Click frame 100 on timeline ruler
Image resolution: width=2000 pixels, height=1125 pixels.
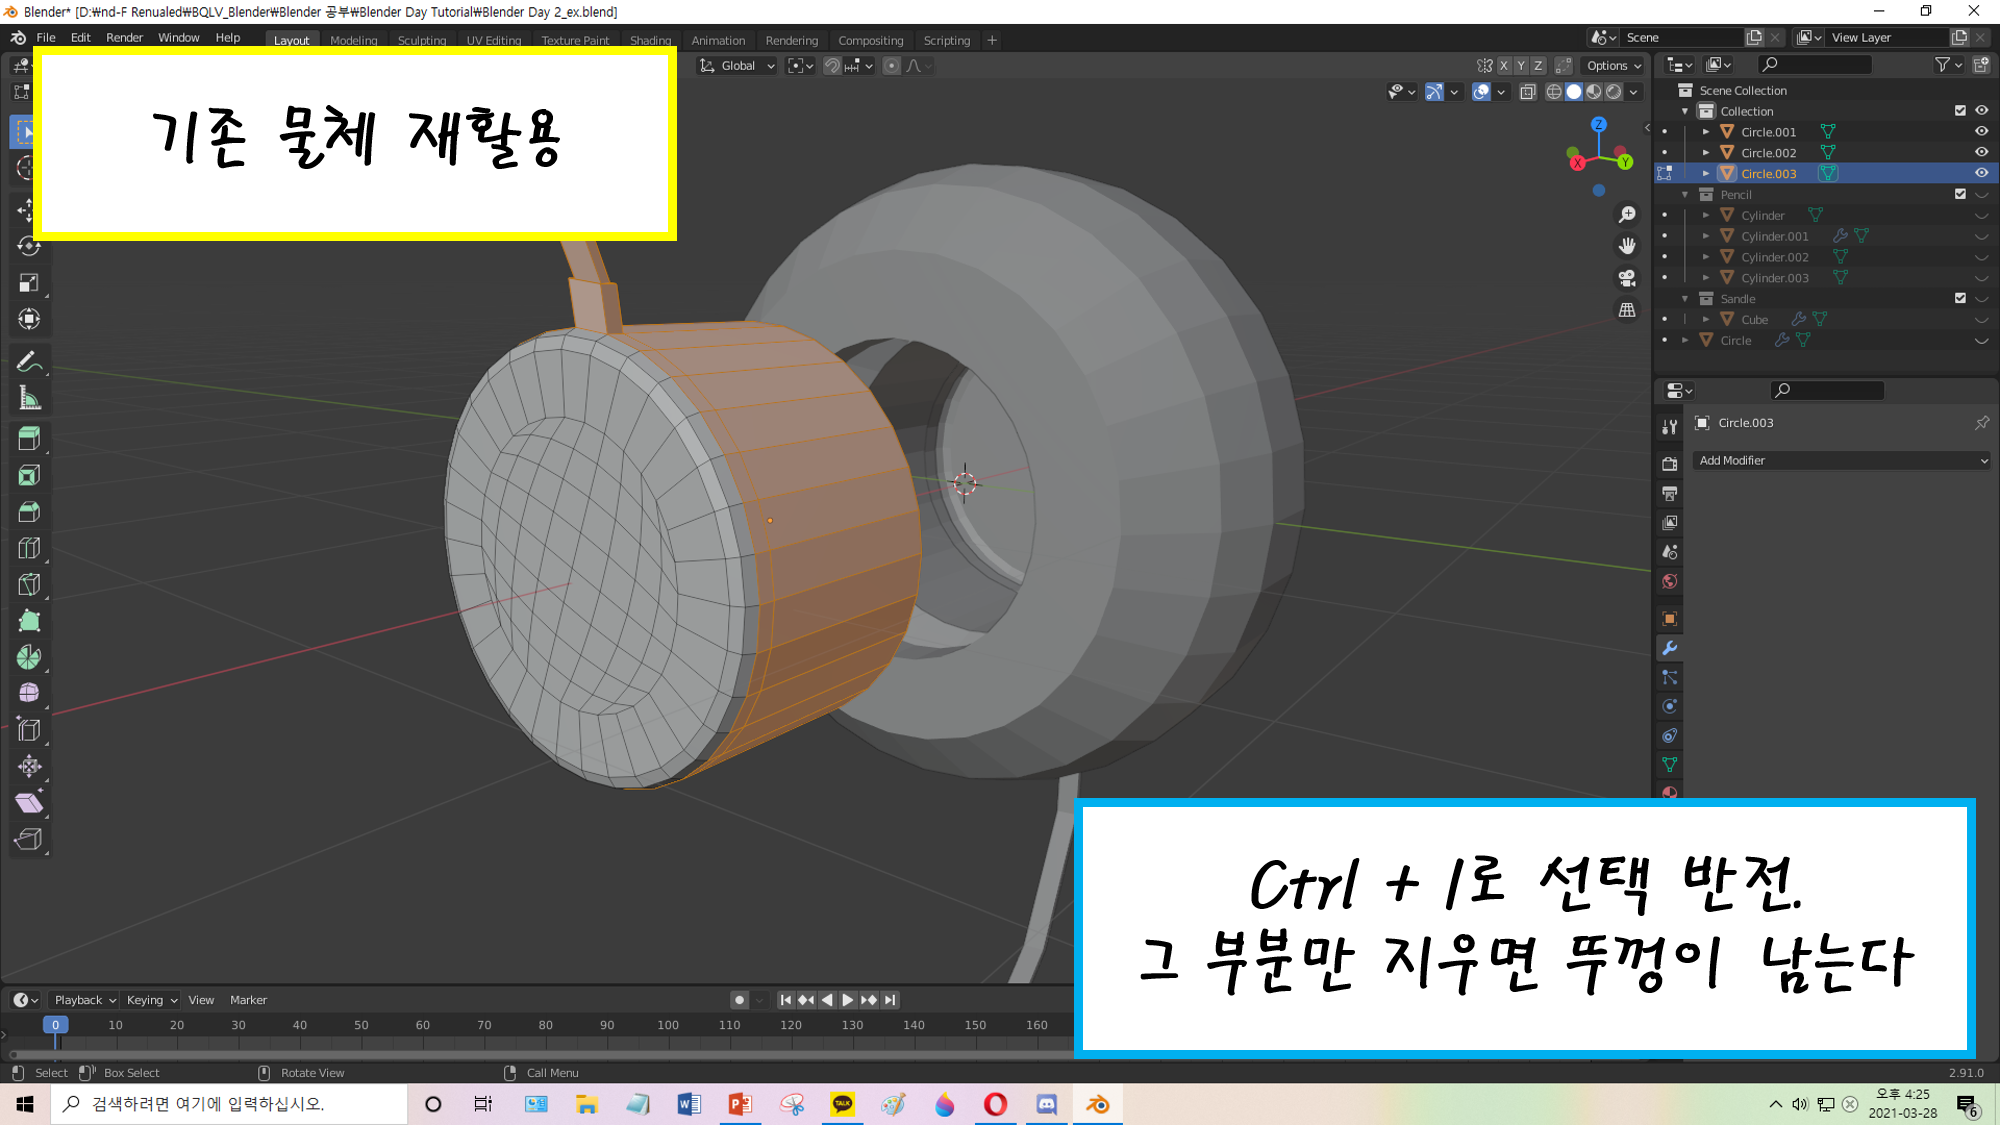668,1025
